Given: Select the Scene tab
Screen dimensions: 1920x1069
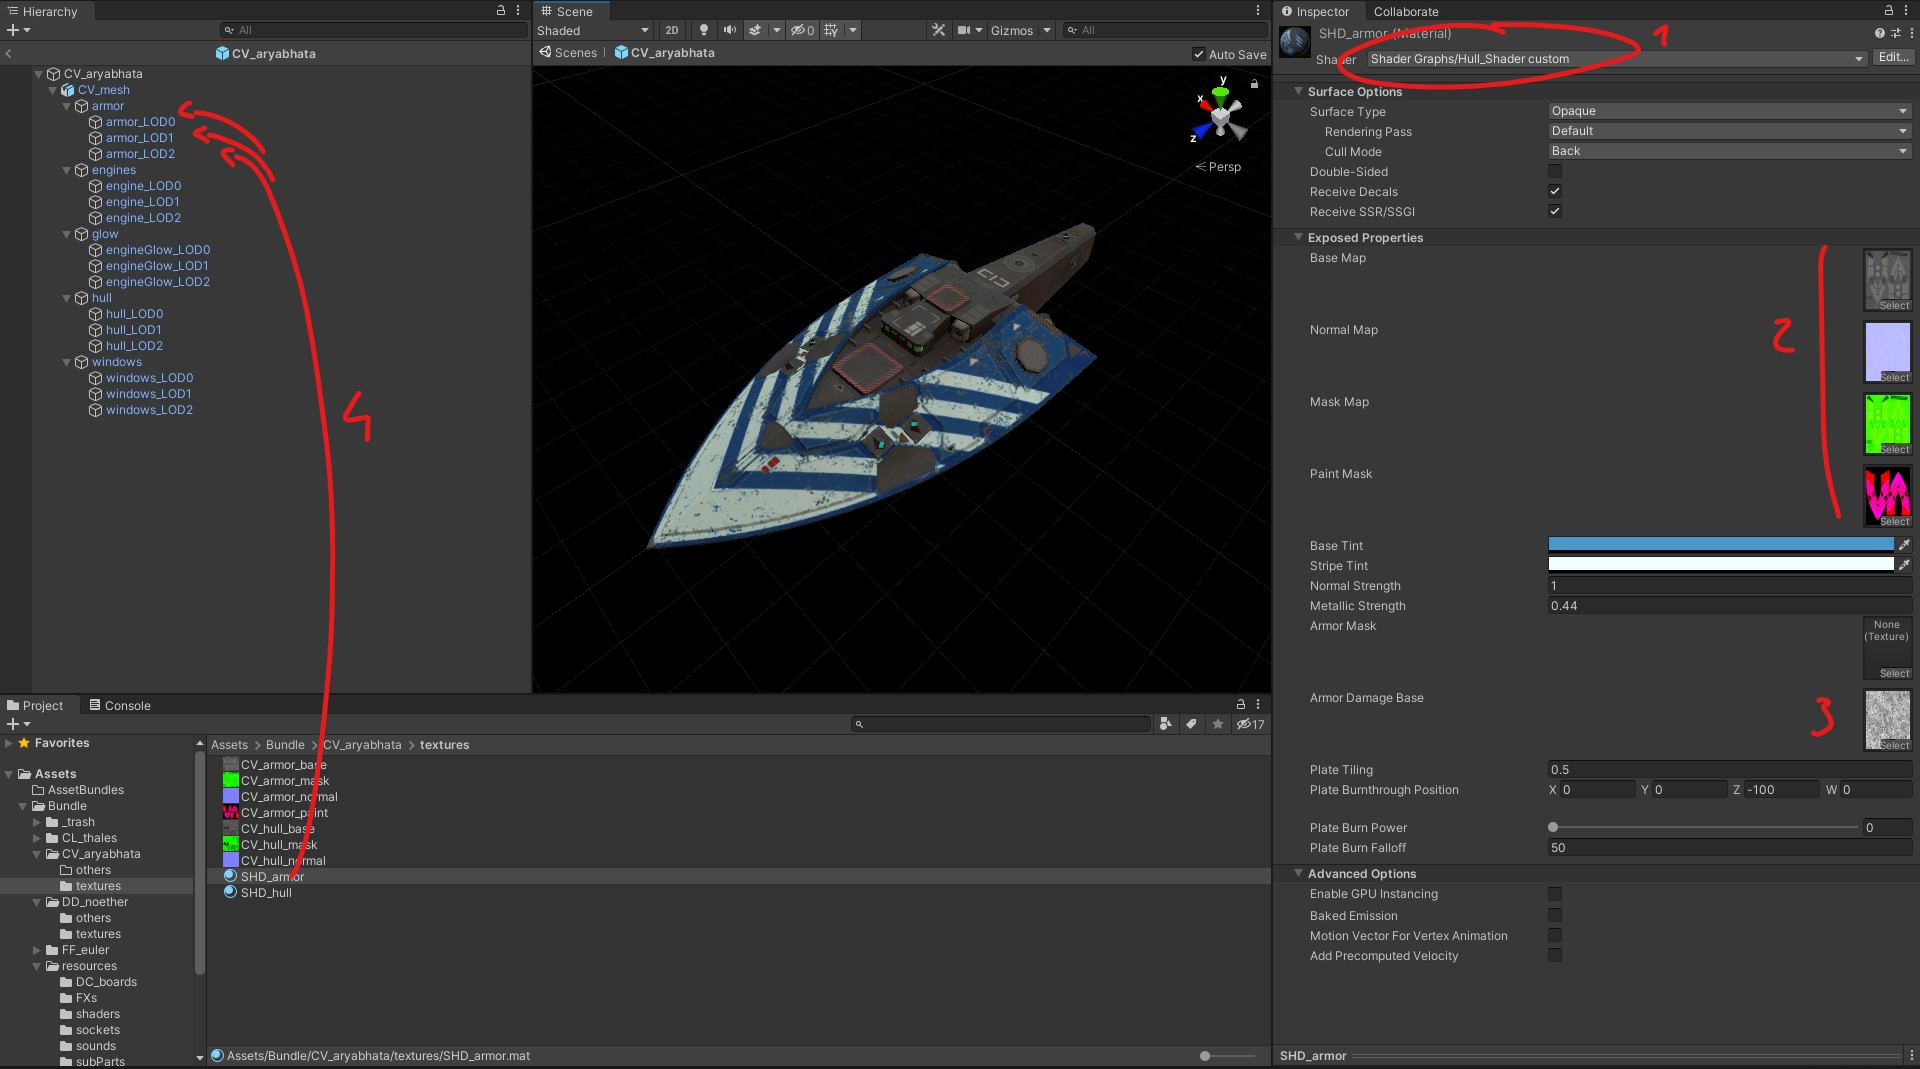Looking at the screenshot, I should click(x=567, y=11).
